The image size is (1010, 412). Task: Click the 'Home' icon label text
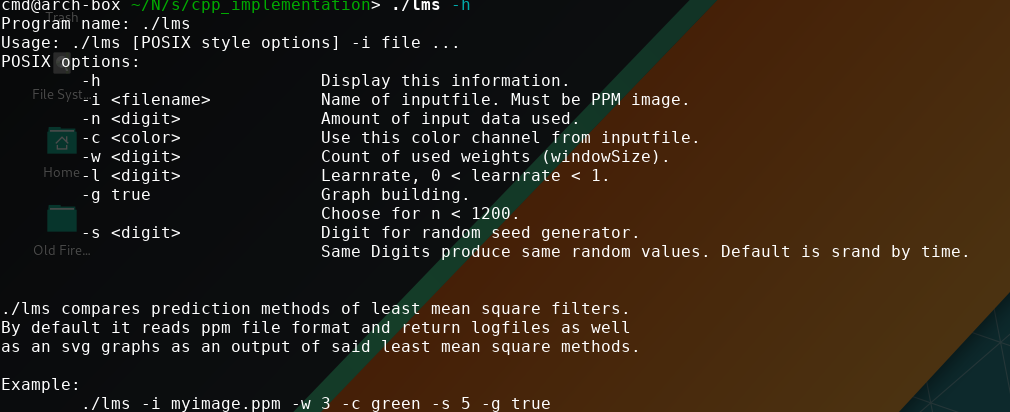coord(61,173)
